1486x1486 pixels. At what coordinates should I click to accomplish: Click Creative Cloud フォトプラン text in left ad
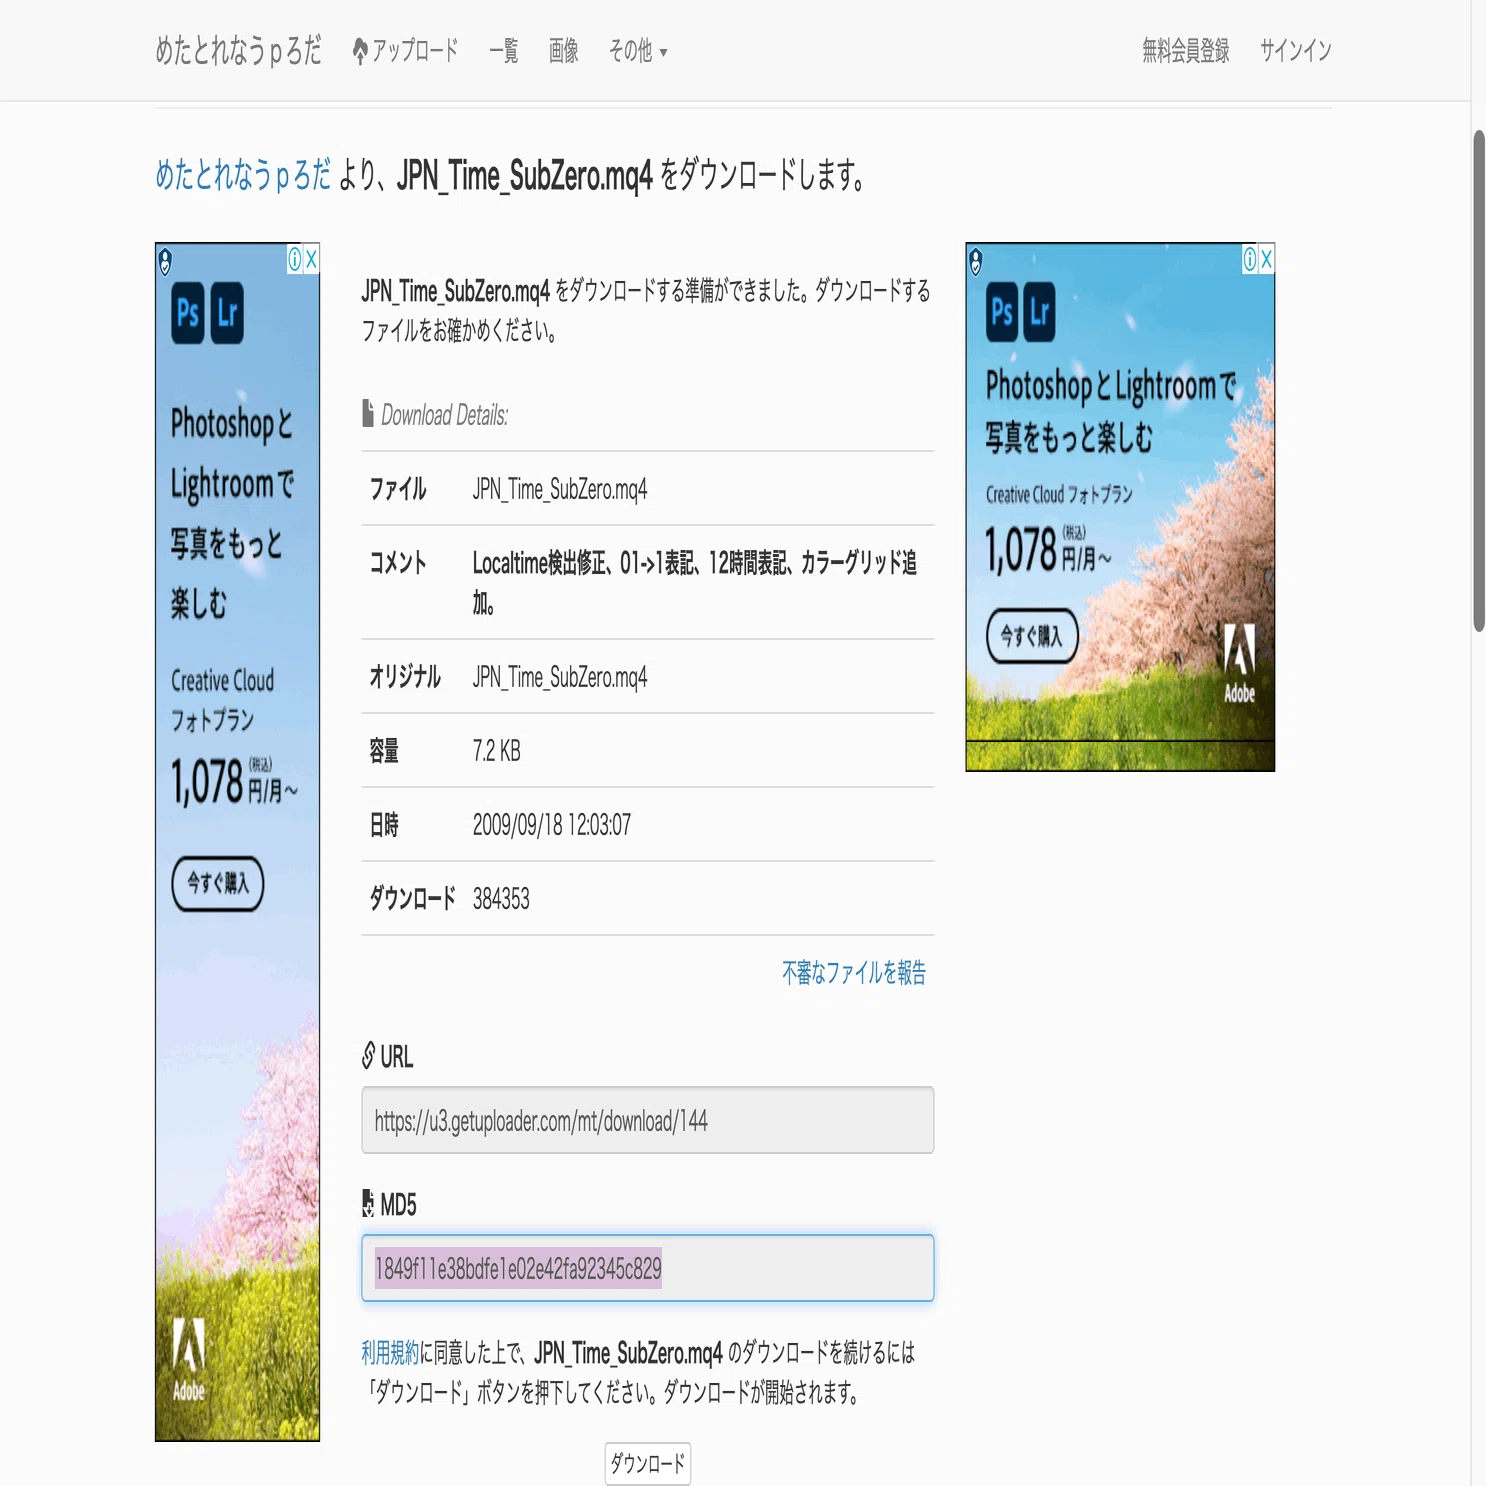point(222,700)
